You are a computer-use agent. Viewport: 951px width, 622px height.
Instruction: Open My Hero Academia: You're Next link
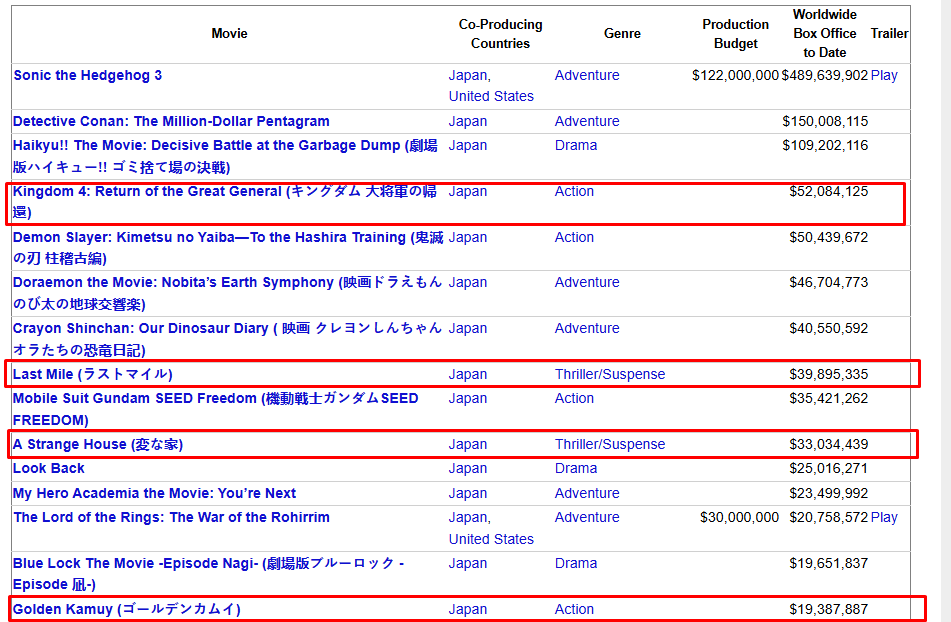[154, 493]
